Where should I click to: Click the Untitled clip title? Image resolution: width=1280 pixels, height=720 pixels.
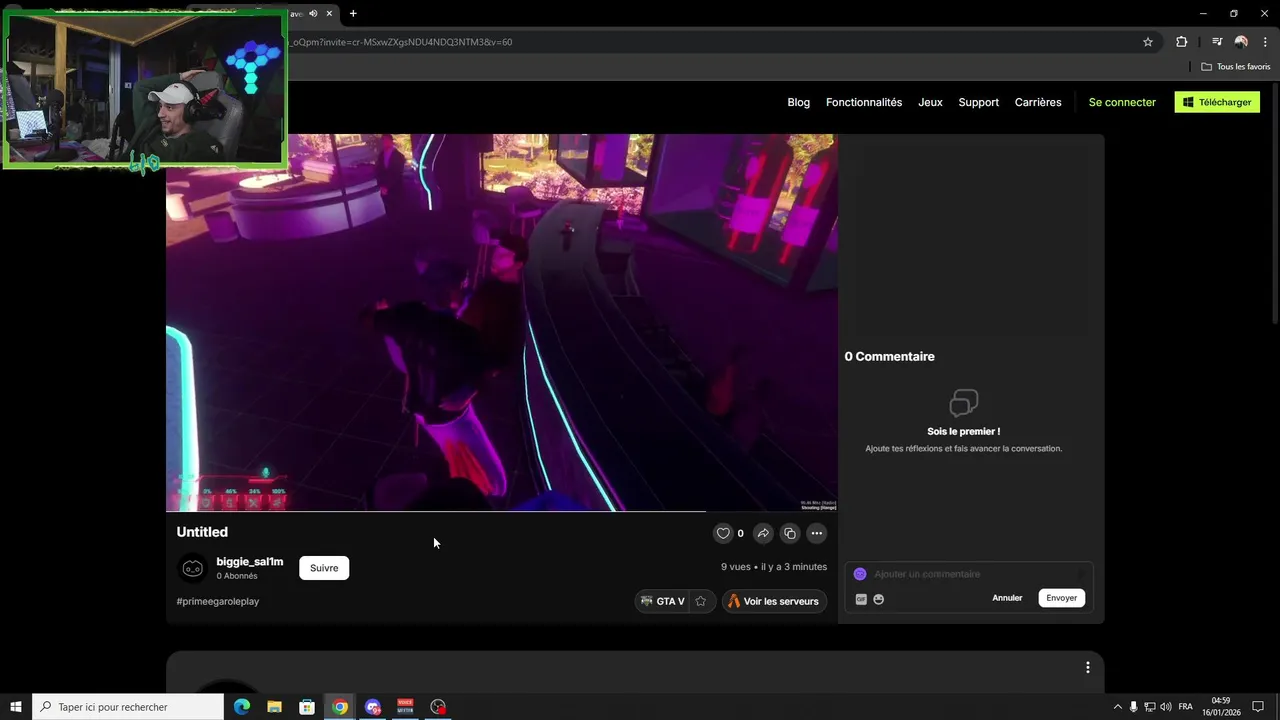[202, 532]
